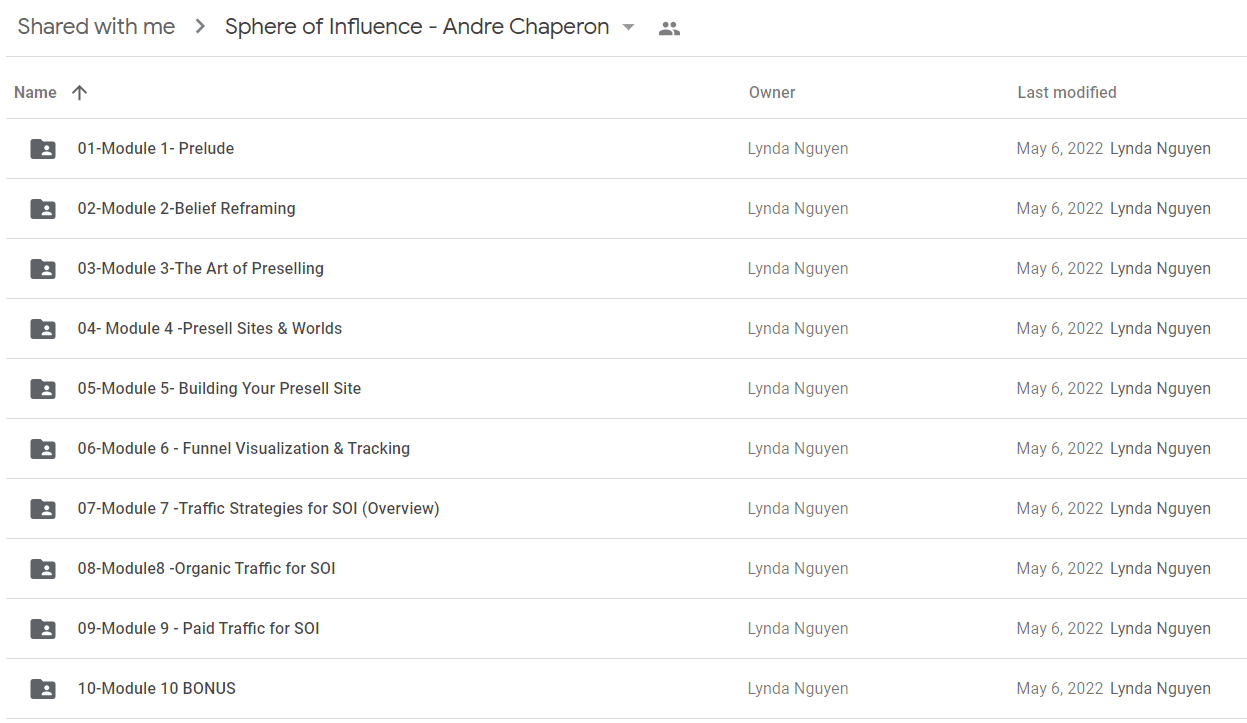Click the folder icon for 09-Module 9 - Paid Traffic for SOI
1247x723 pixels.
point(43,629)
